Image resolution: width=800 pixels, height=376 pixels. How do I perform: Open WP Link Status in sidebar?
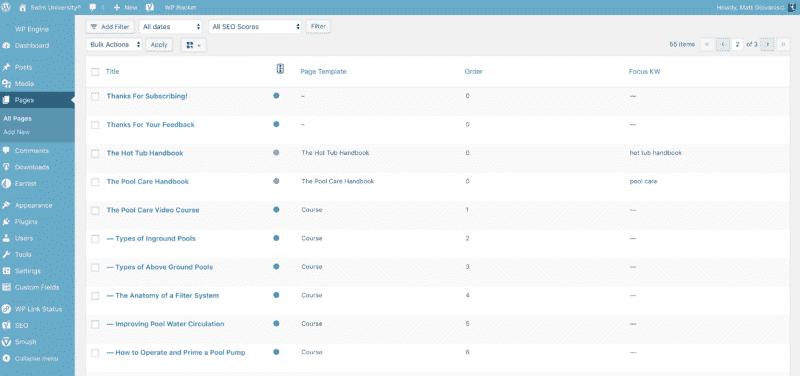point(37,309)
